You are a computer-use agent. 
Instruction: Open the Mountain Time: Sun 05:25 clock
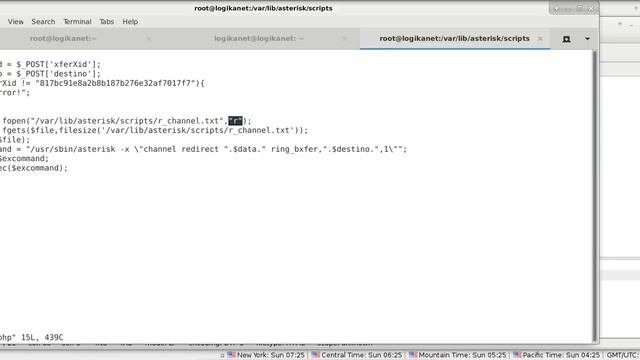click(x=462, y=355)
